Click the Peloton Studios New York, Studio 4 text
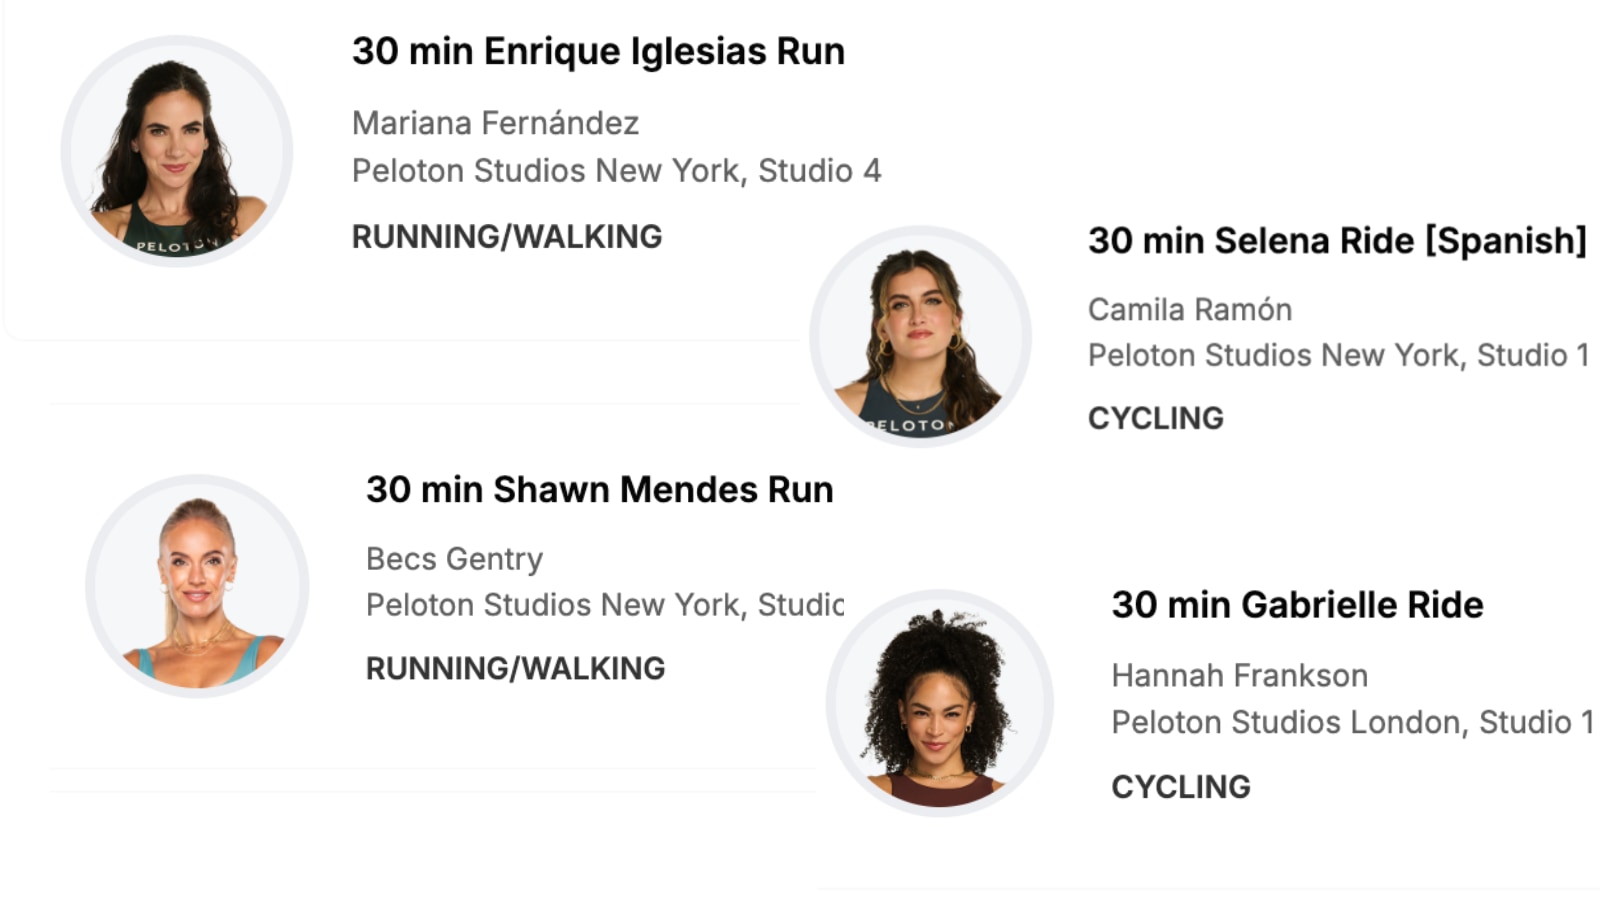 click(616, 171)
